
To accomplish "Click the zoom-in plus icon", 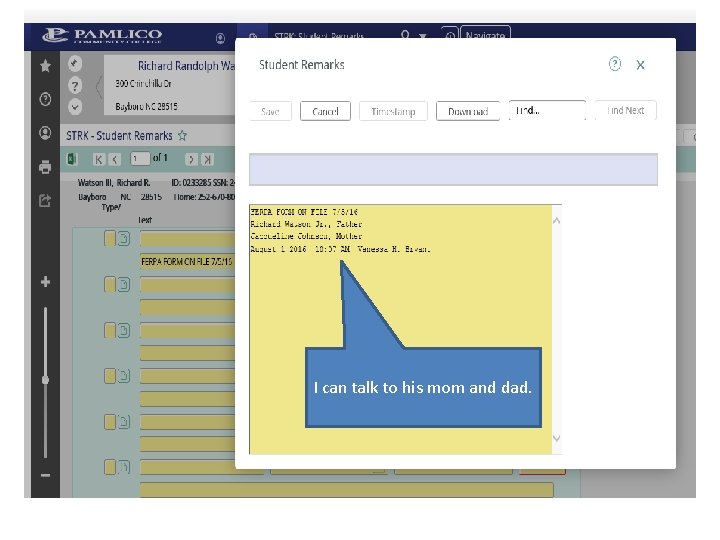I will pos(45,281).
